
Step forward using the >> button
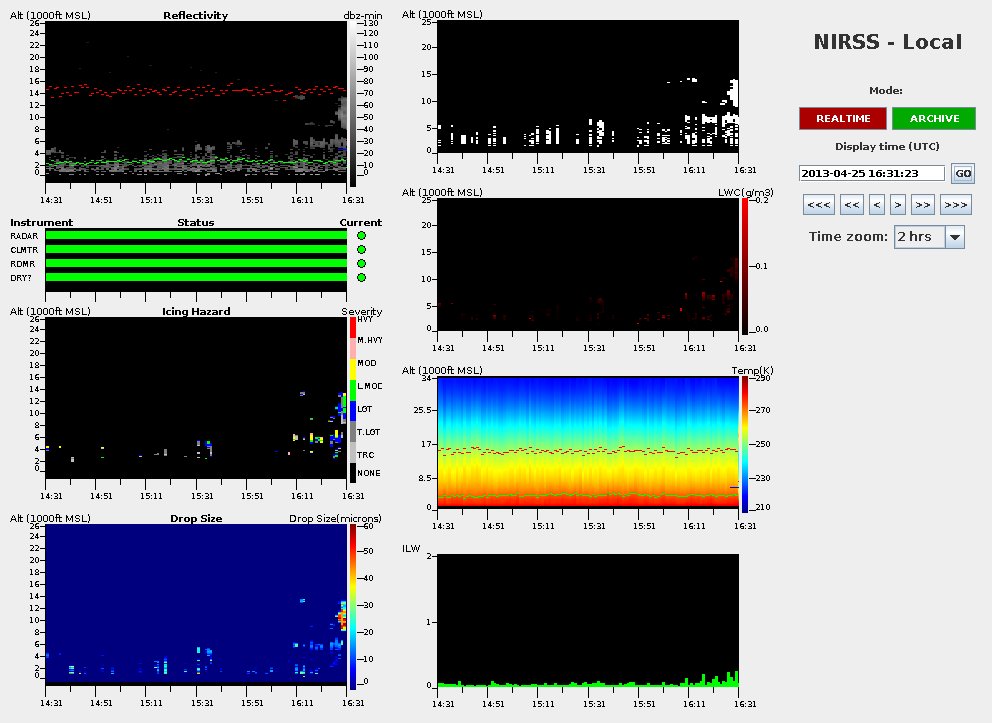[923, 205]
